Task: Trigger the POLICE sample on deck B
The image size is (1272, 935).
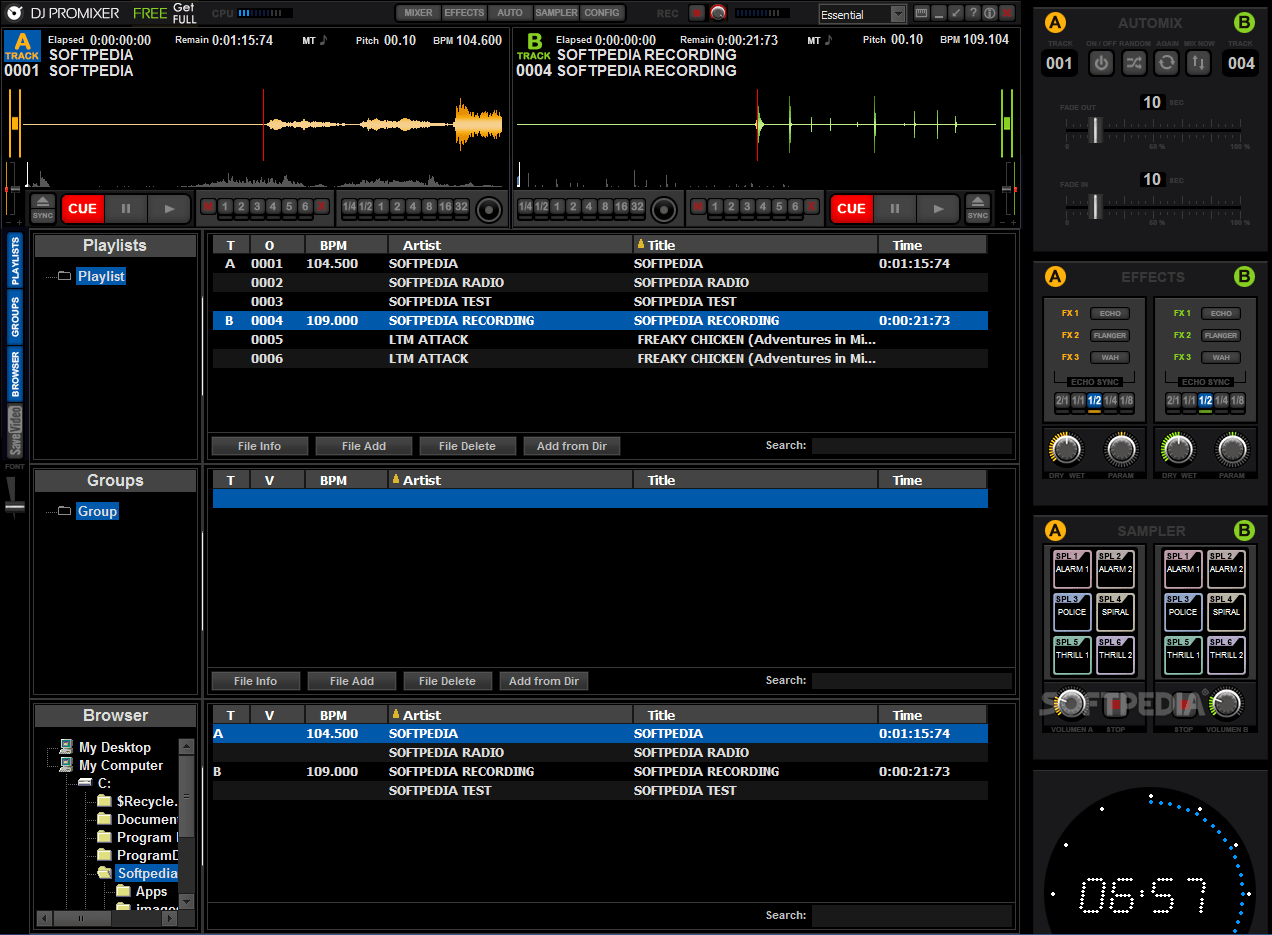Action: coord(1183,611)
